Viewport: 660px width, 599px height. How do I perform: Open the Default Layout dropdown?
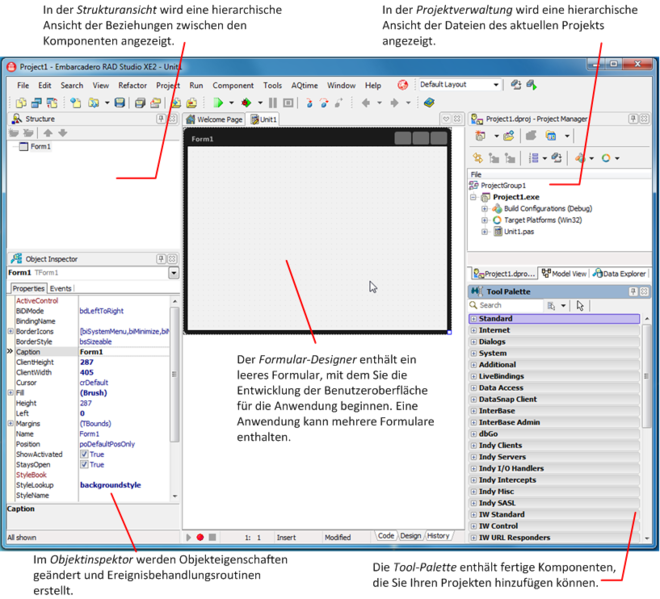496,85
